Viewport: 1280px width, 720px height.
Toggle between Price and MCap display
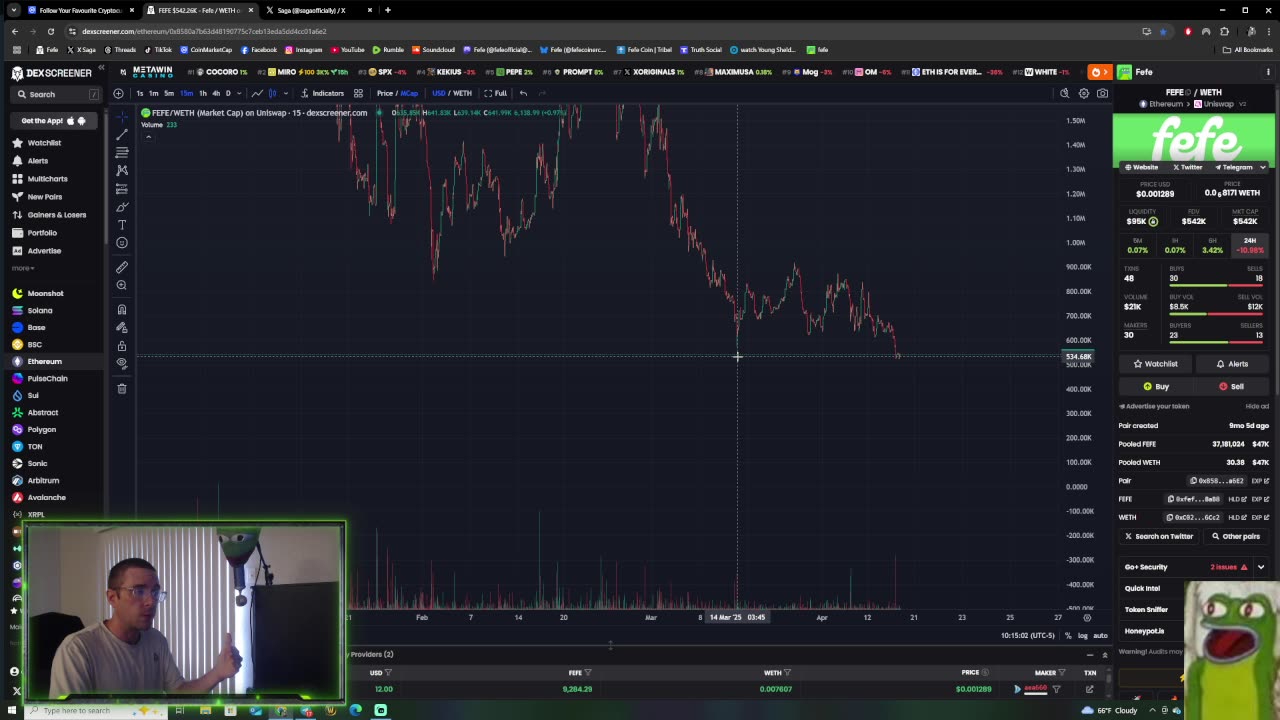click(397, 93)
